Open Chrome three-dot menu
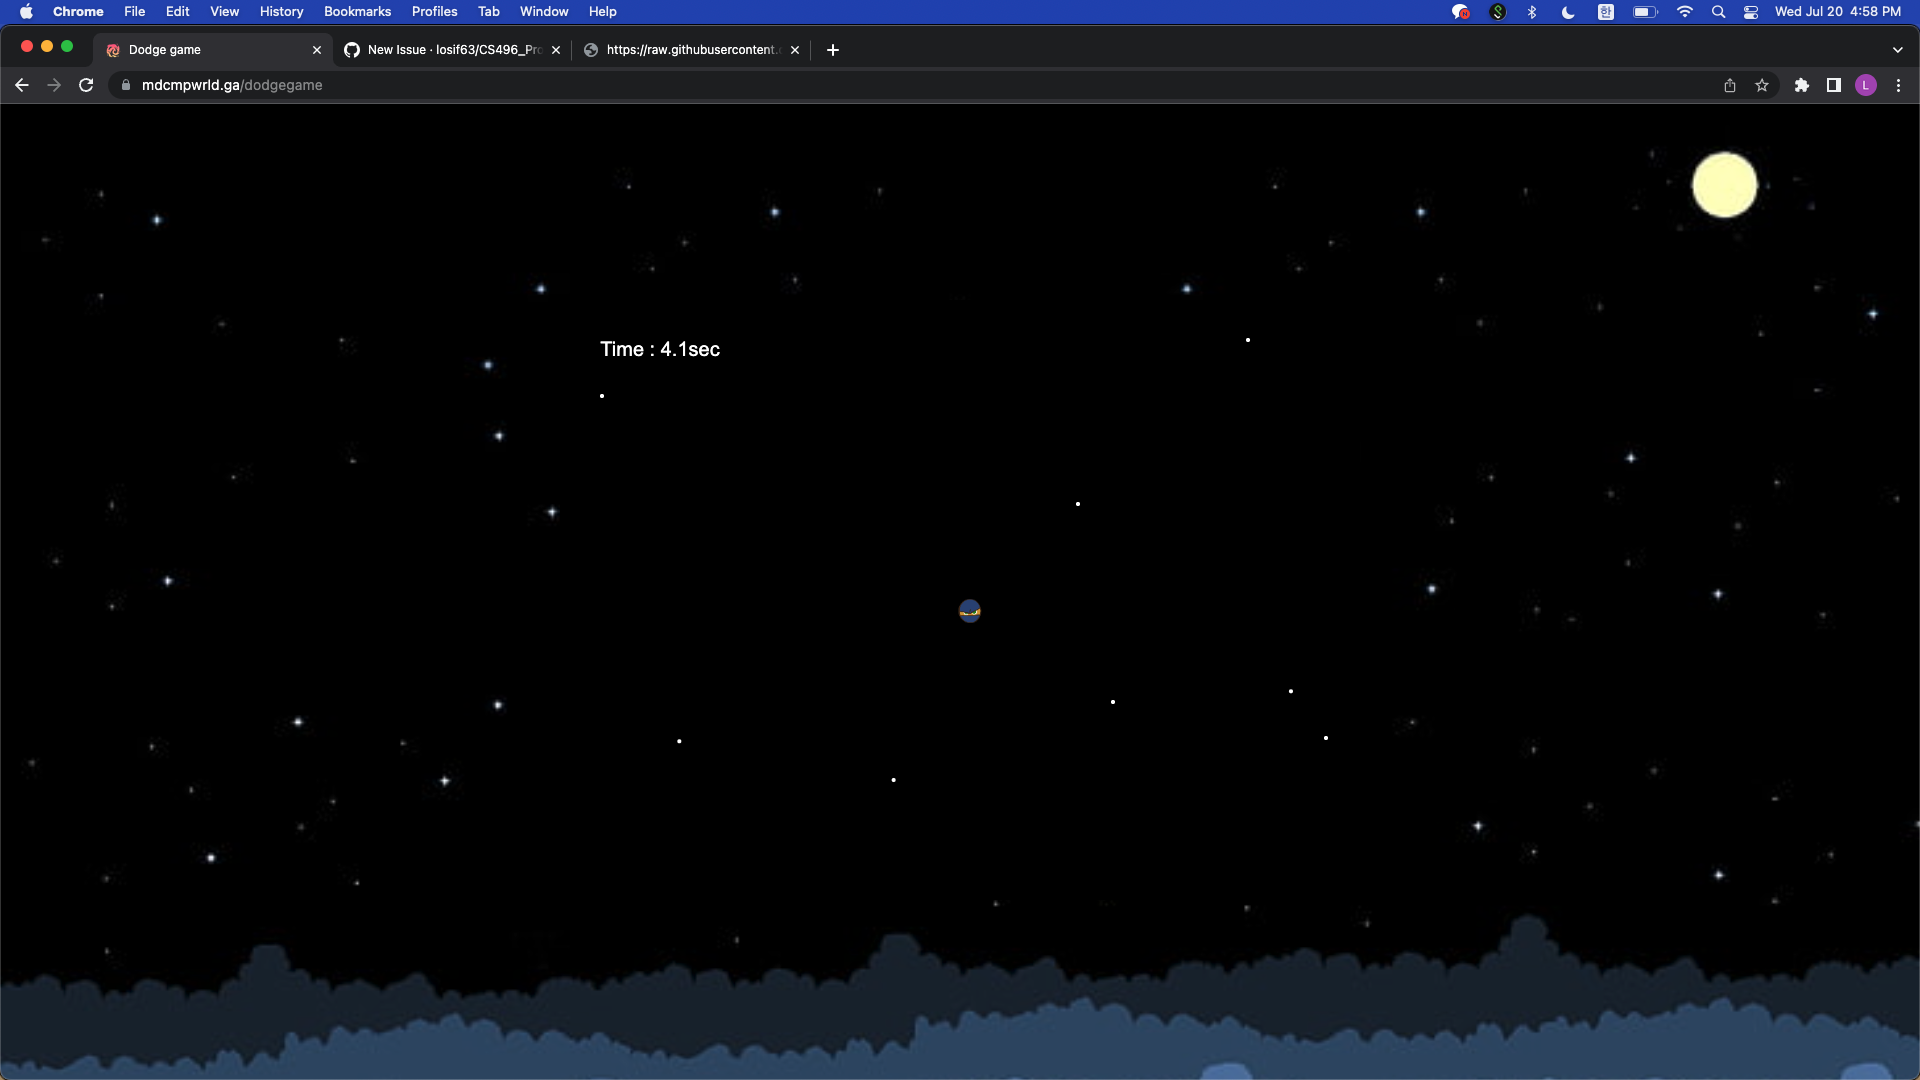The width and height of the screenshot is (1920, 1080). (1898, 85)
